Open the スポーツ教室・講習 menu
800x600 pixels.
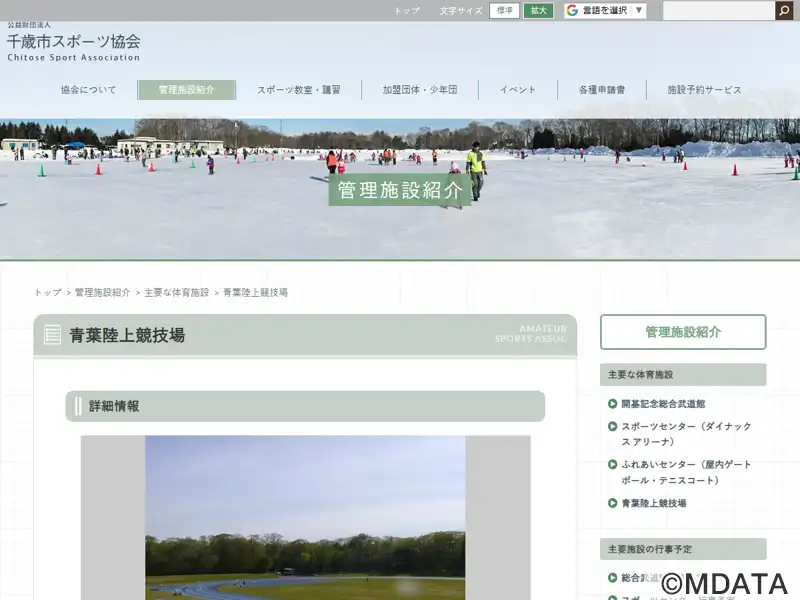(298, 90)
